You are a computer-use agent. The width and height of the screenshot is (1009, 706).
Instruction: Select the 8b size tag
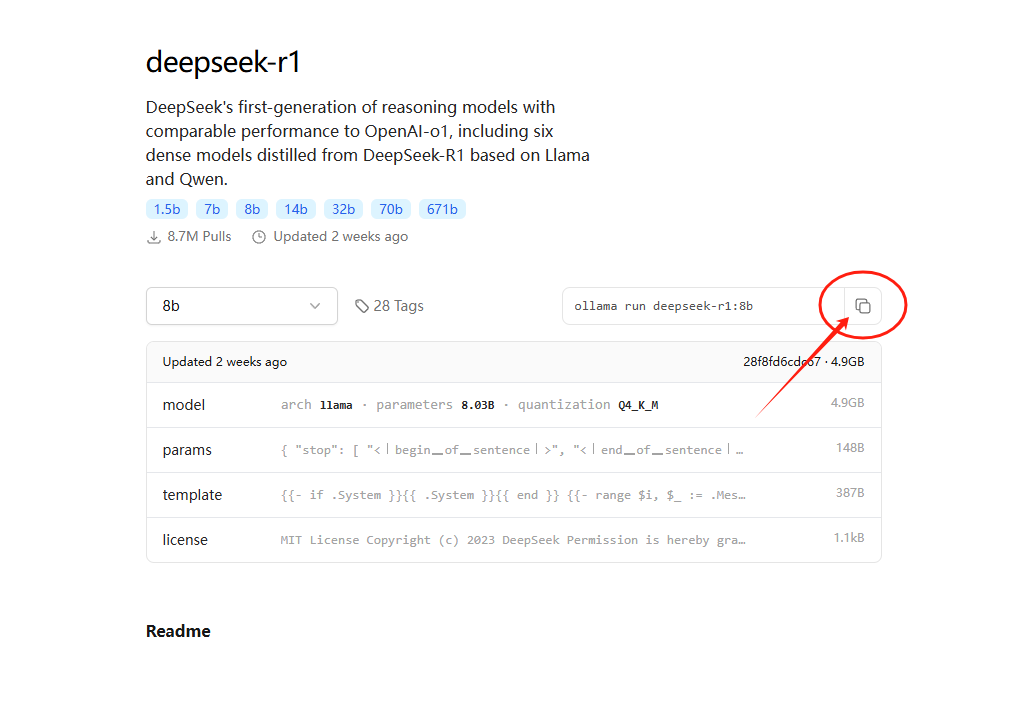[252, 209]
